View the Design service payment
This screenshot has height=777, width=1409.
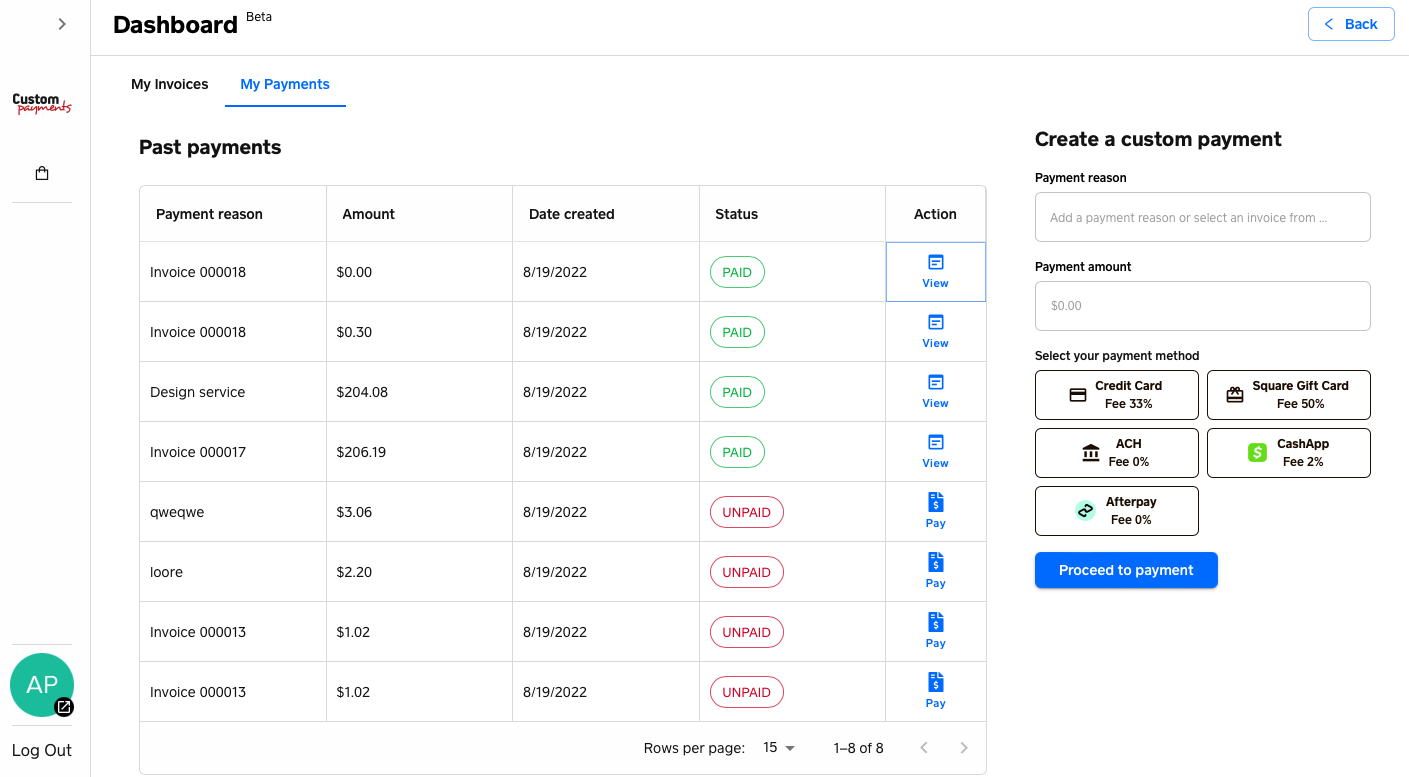tap(935, 392)
